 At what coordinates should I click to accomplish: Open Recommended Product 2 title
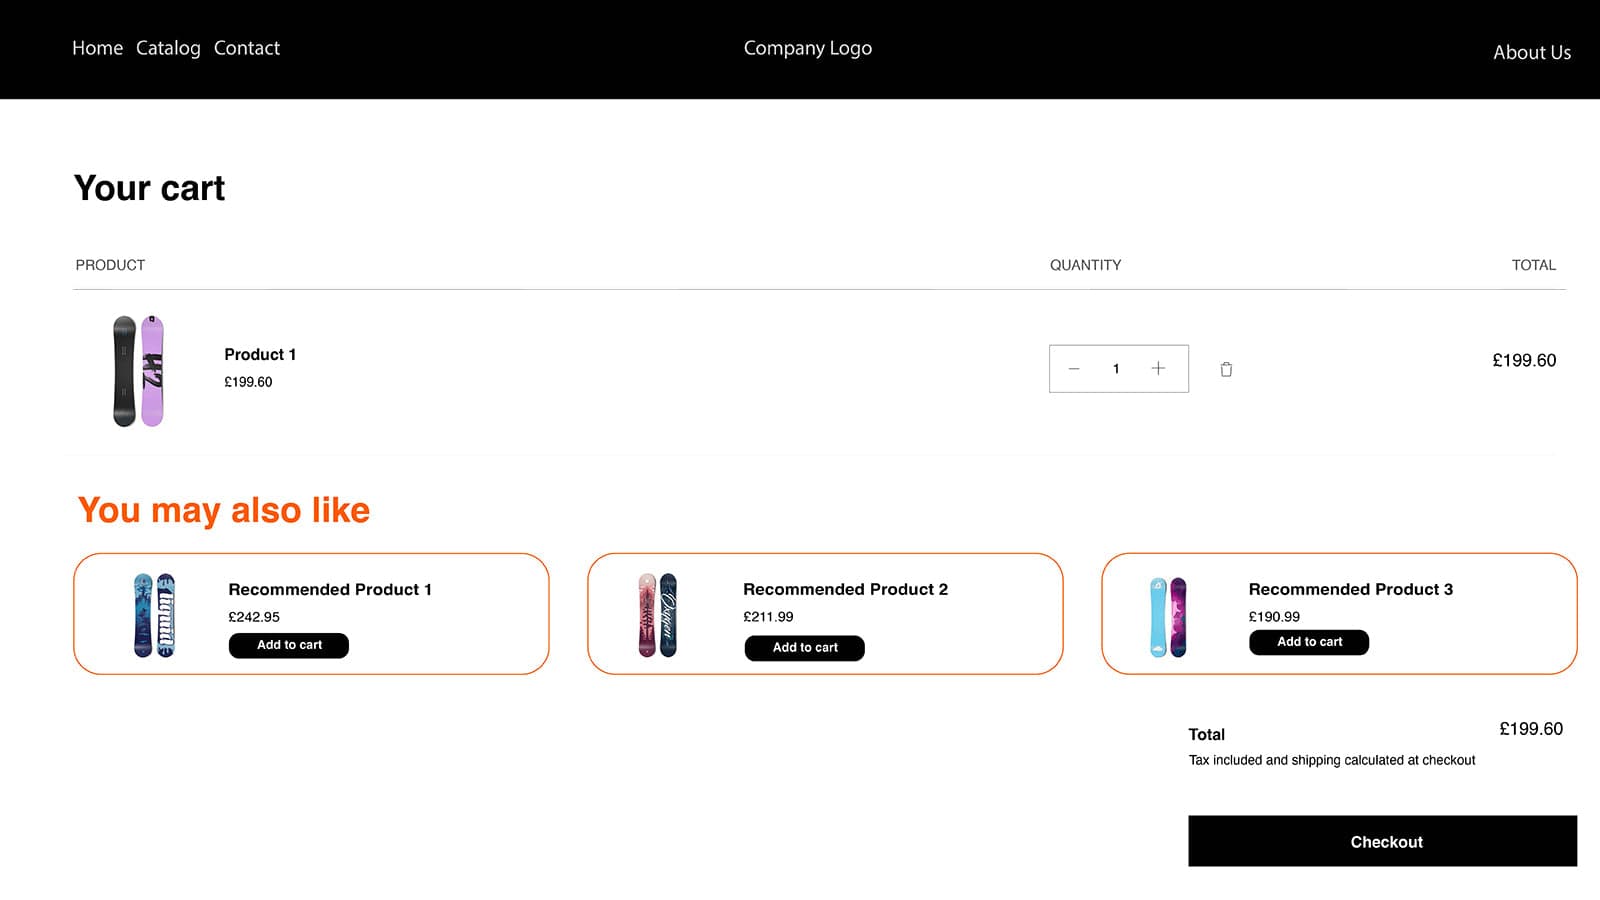845,589
